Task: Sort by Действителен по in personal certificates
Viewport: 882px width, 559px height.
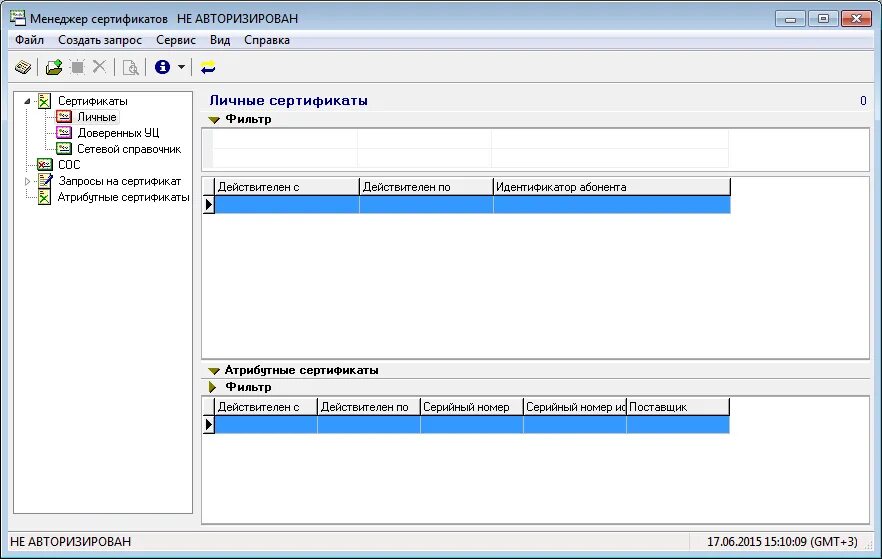Action: [426, 187]
